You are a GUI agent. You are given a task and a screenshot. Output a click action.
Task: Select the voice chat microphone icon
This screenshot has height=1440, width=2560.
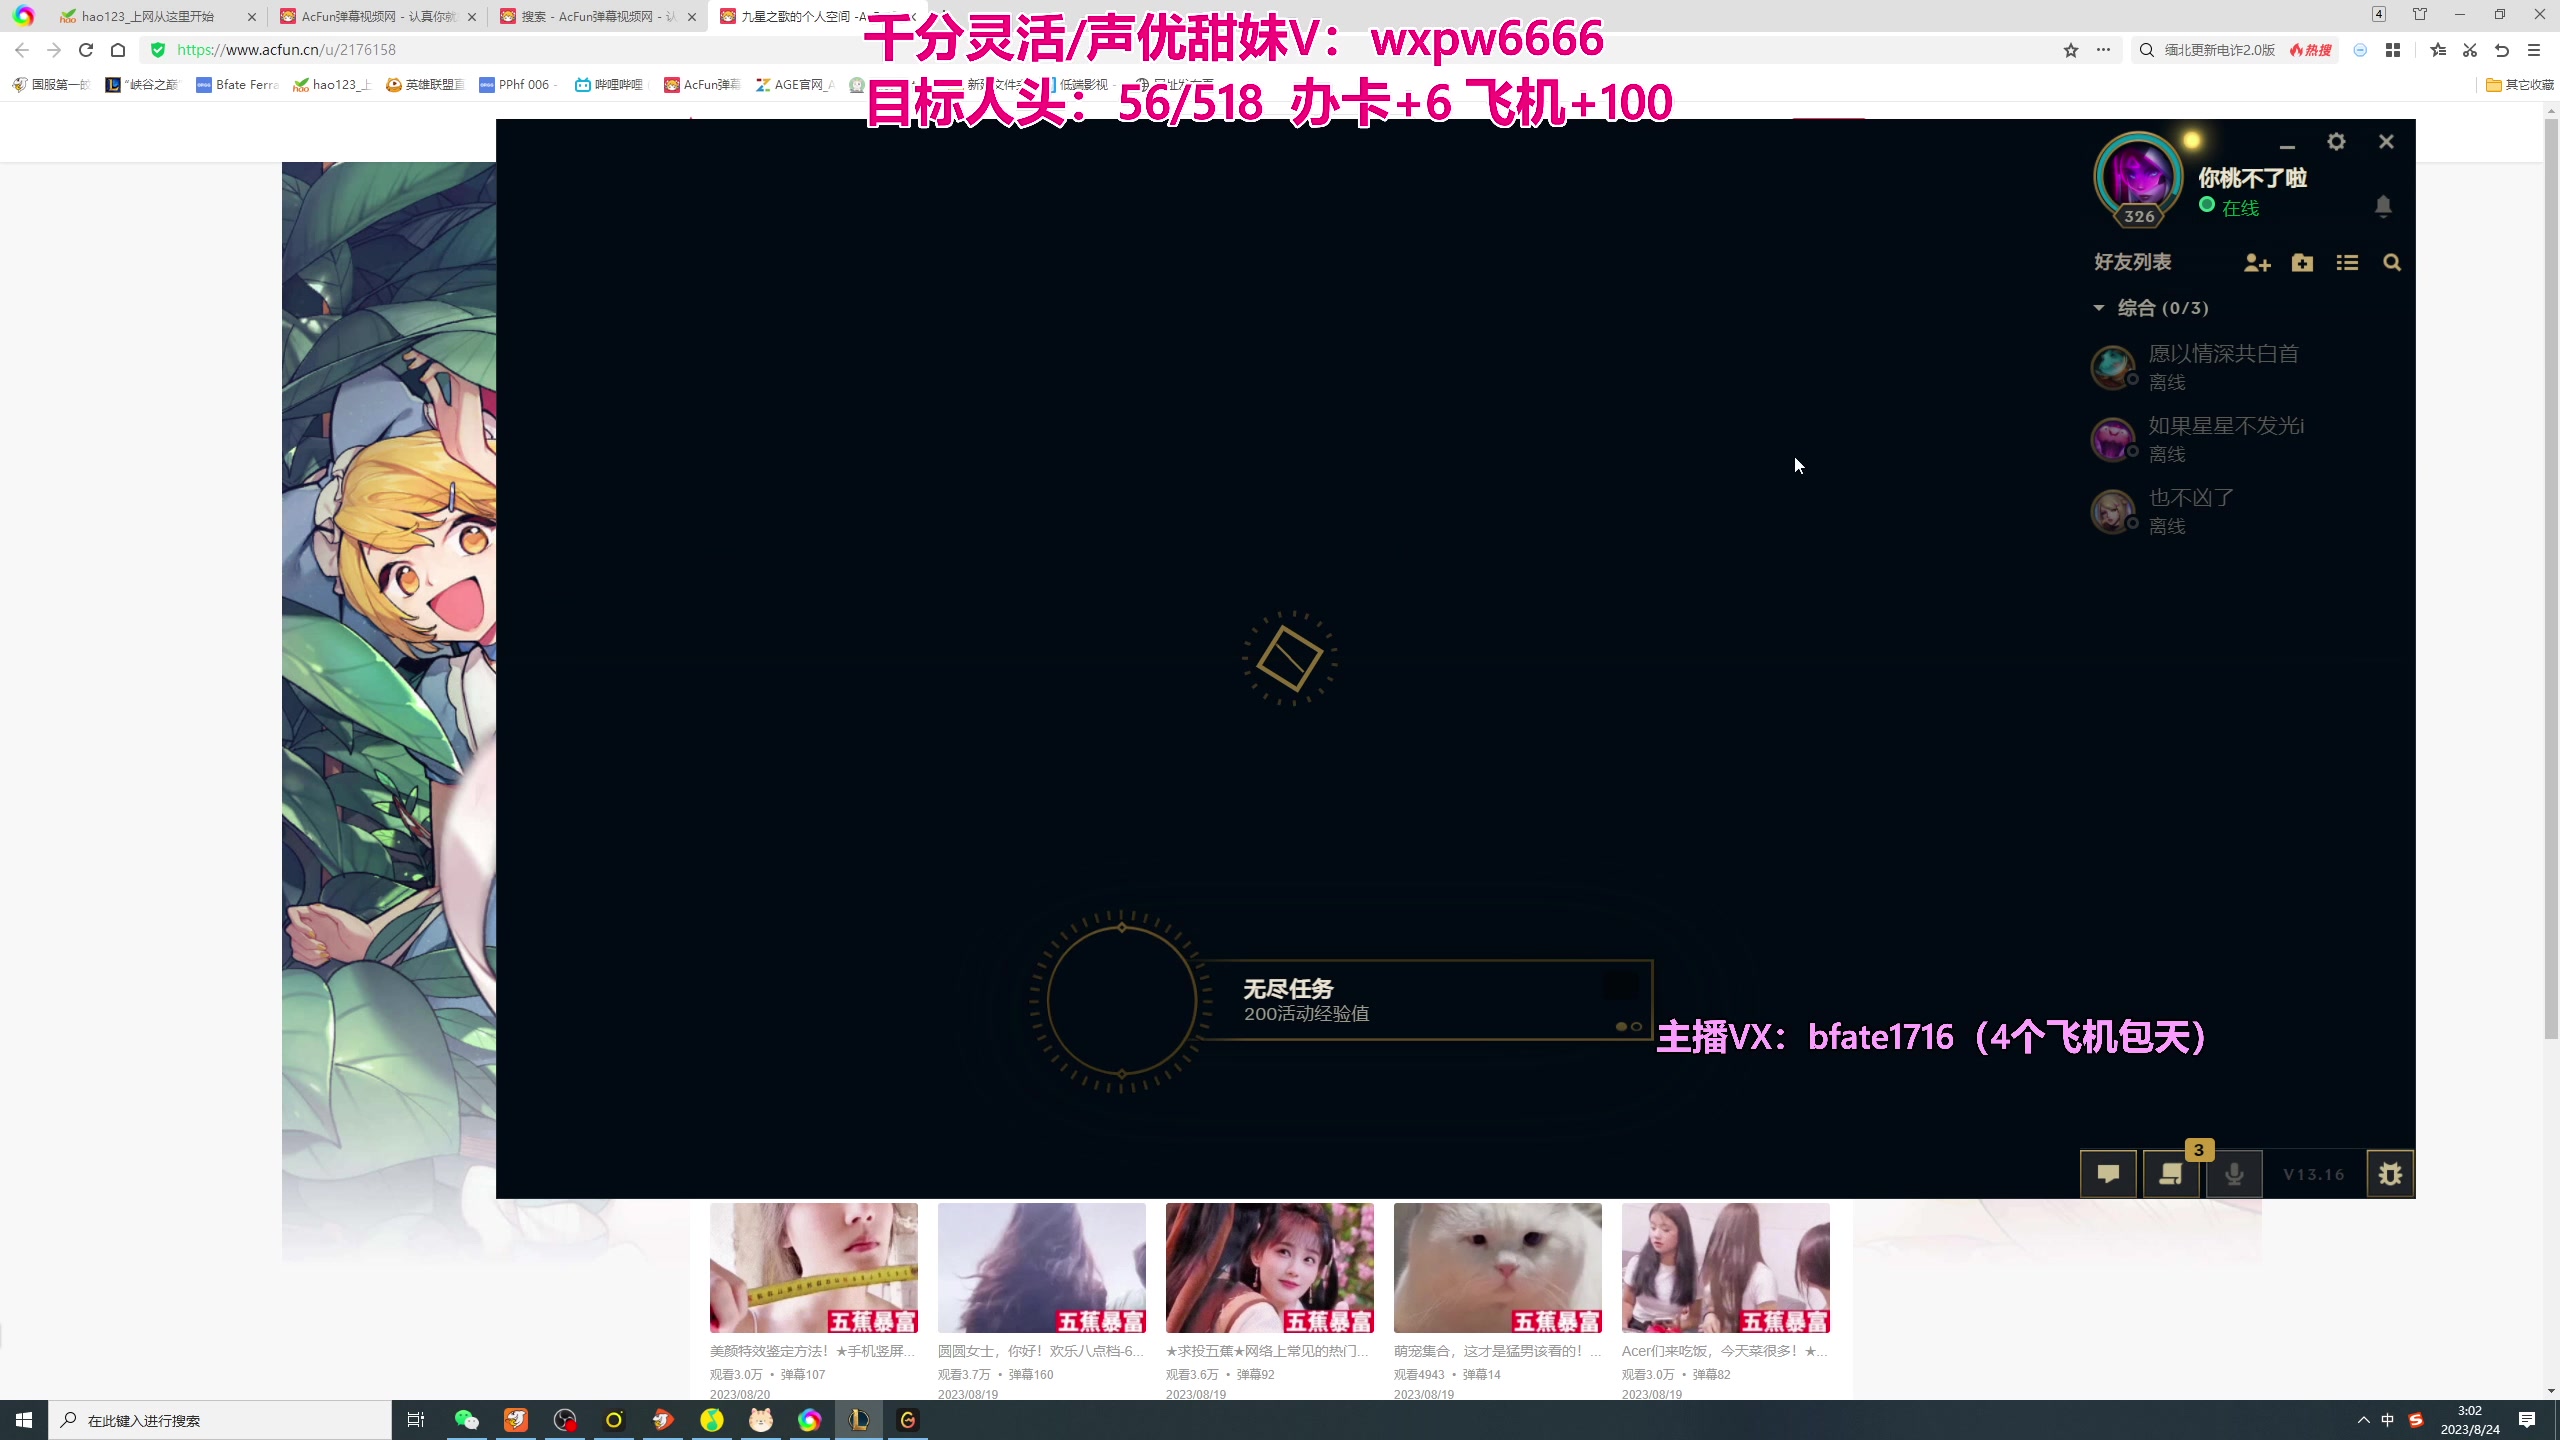tap(2234, 1173)
